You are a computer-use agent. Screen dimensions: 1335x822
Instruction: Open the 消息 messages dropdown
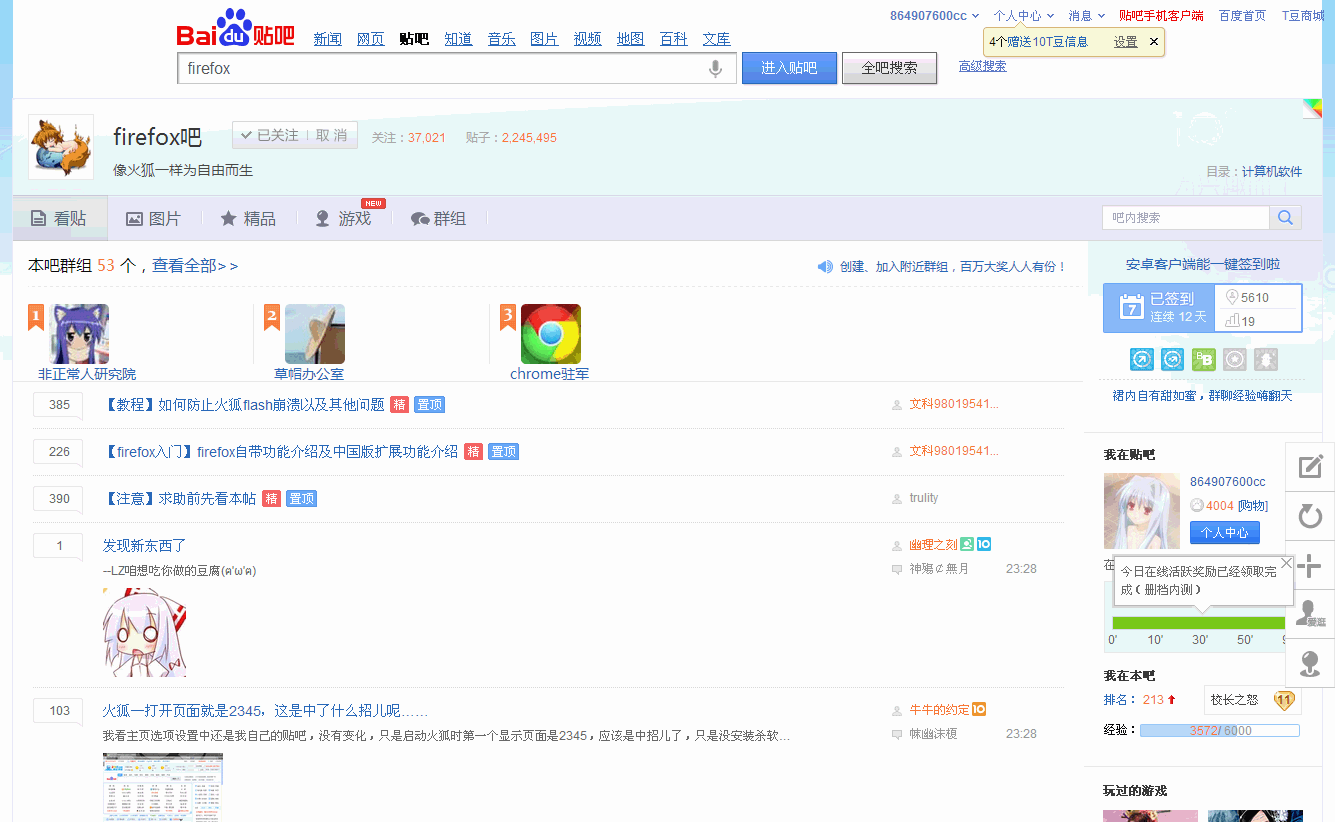pyautogui.click(x=1086, y=15)
